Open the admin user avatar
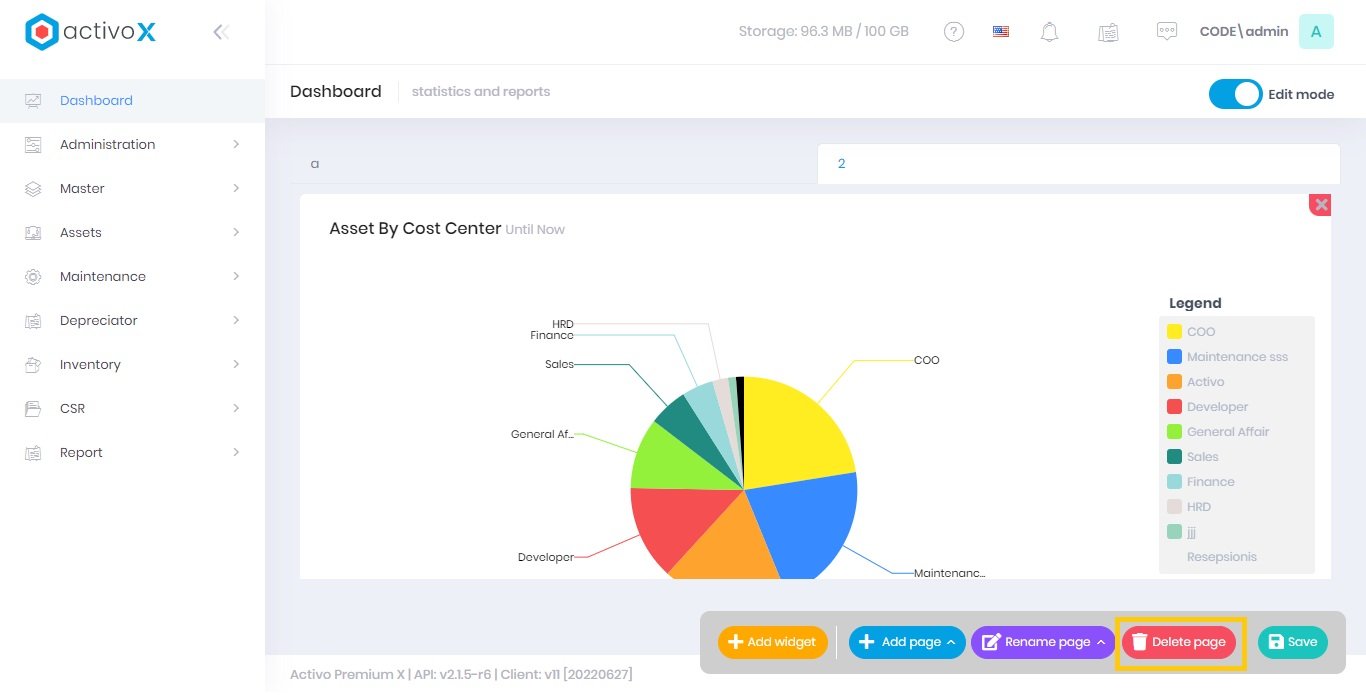This screenshot has height=695, width=1366. coord(1315,32)
